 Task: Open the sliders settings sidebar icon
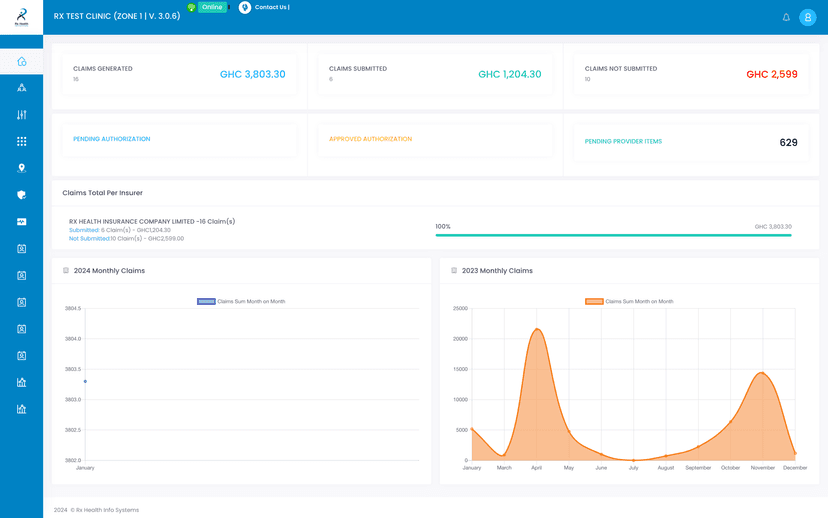point(22,115)
